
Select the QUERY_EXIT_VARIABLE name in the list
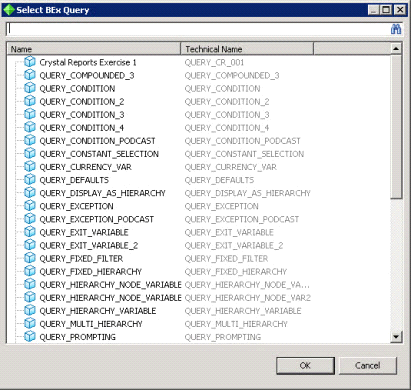84,232
